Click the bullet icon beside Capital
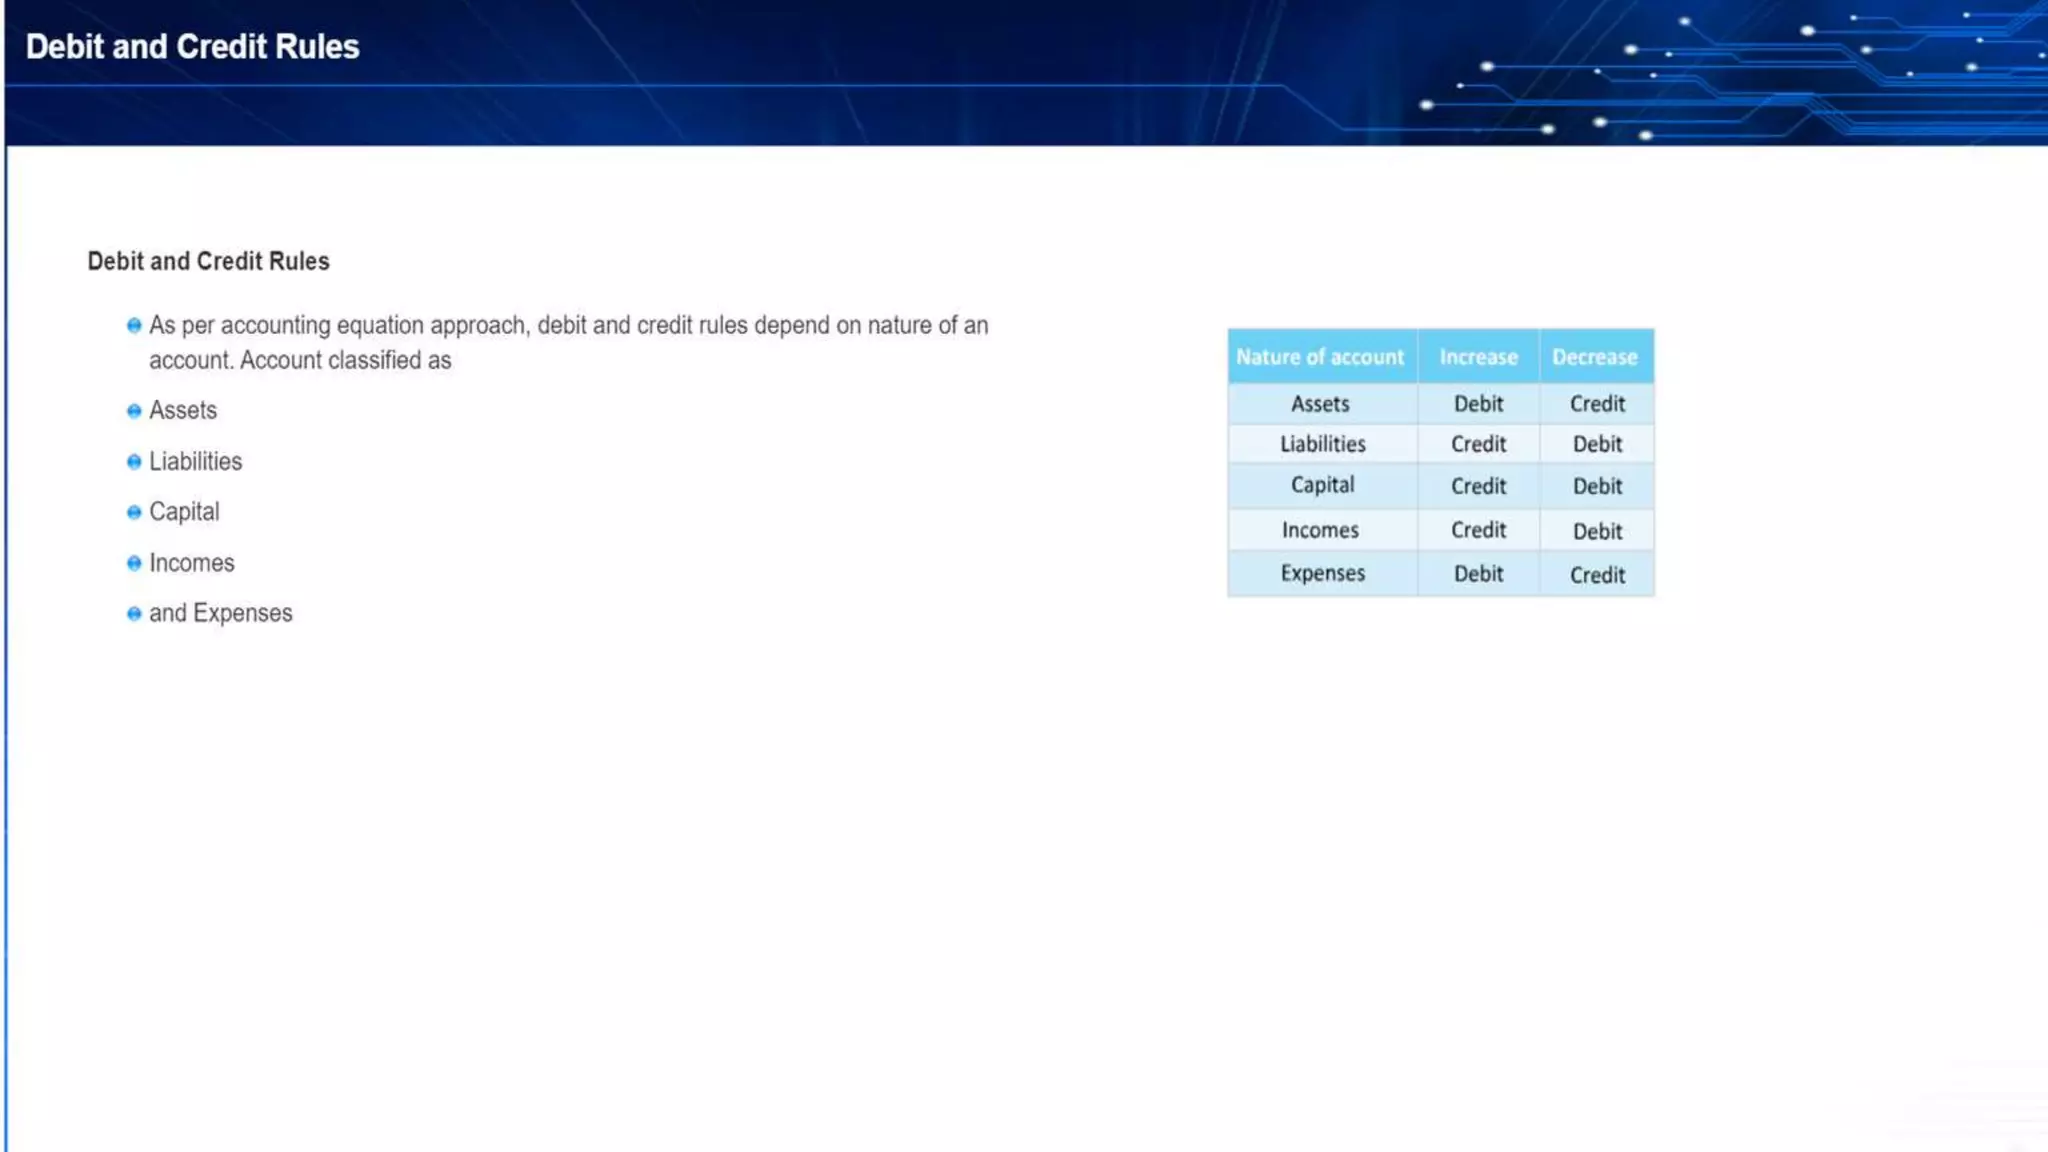This screenshot has height=1152, width=2048. [134, 513]
